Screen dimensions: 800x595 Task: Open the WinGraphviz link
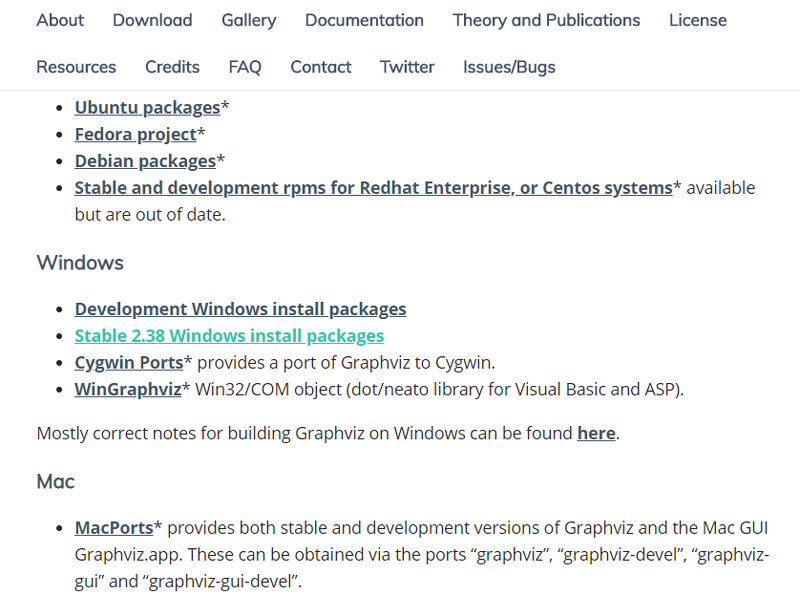tap(128, 389)
